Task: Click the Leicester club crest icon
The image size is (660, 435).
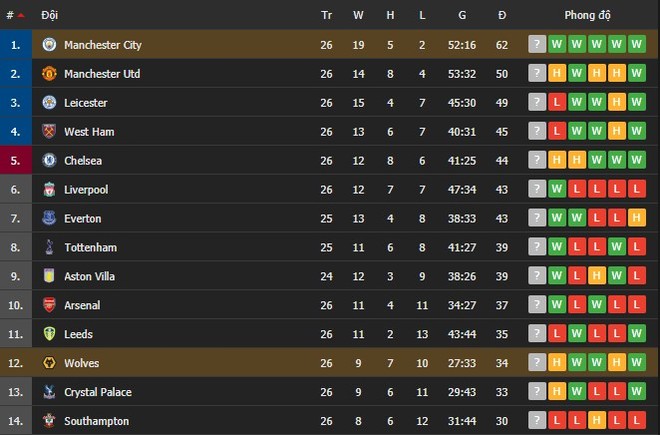Action: 49,102
